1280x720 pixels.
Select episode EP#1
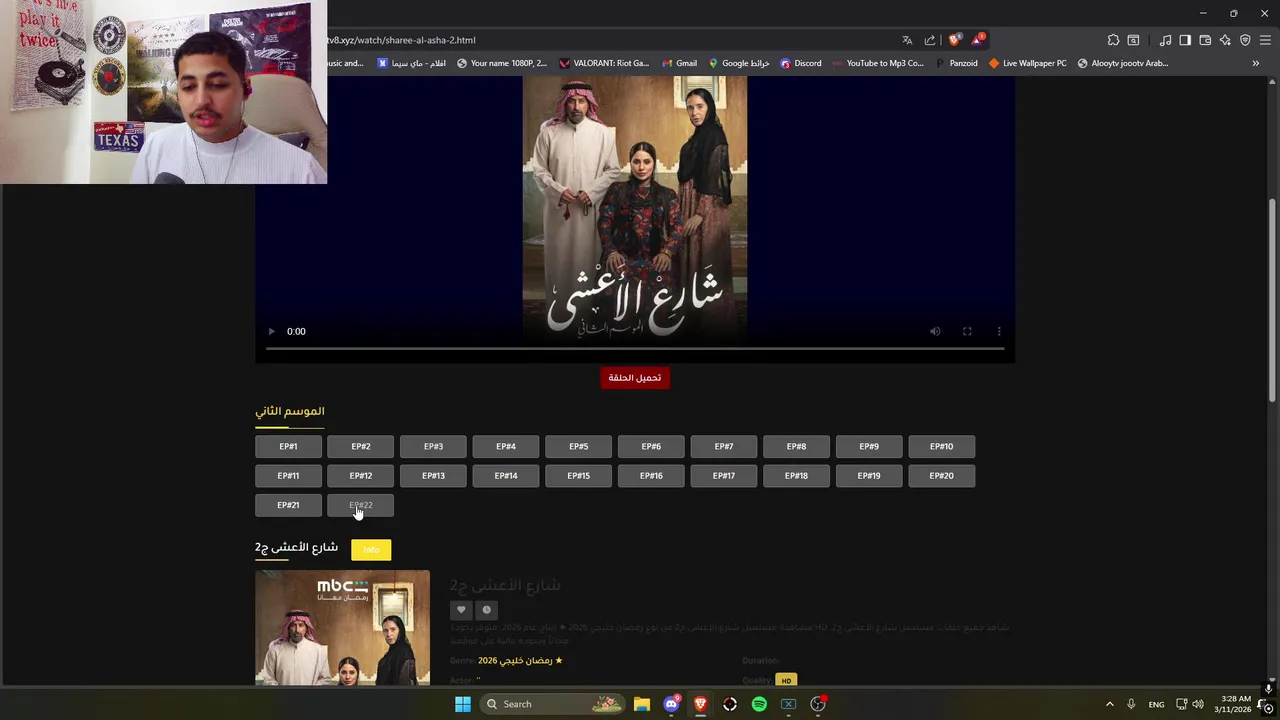coord(288,447)
